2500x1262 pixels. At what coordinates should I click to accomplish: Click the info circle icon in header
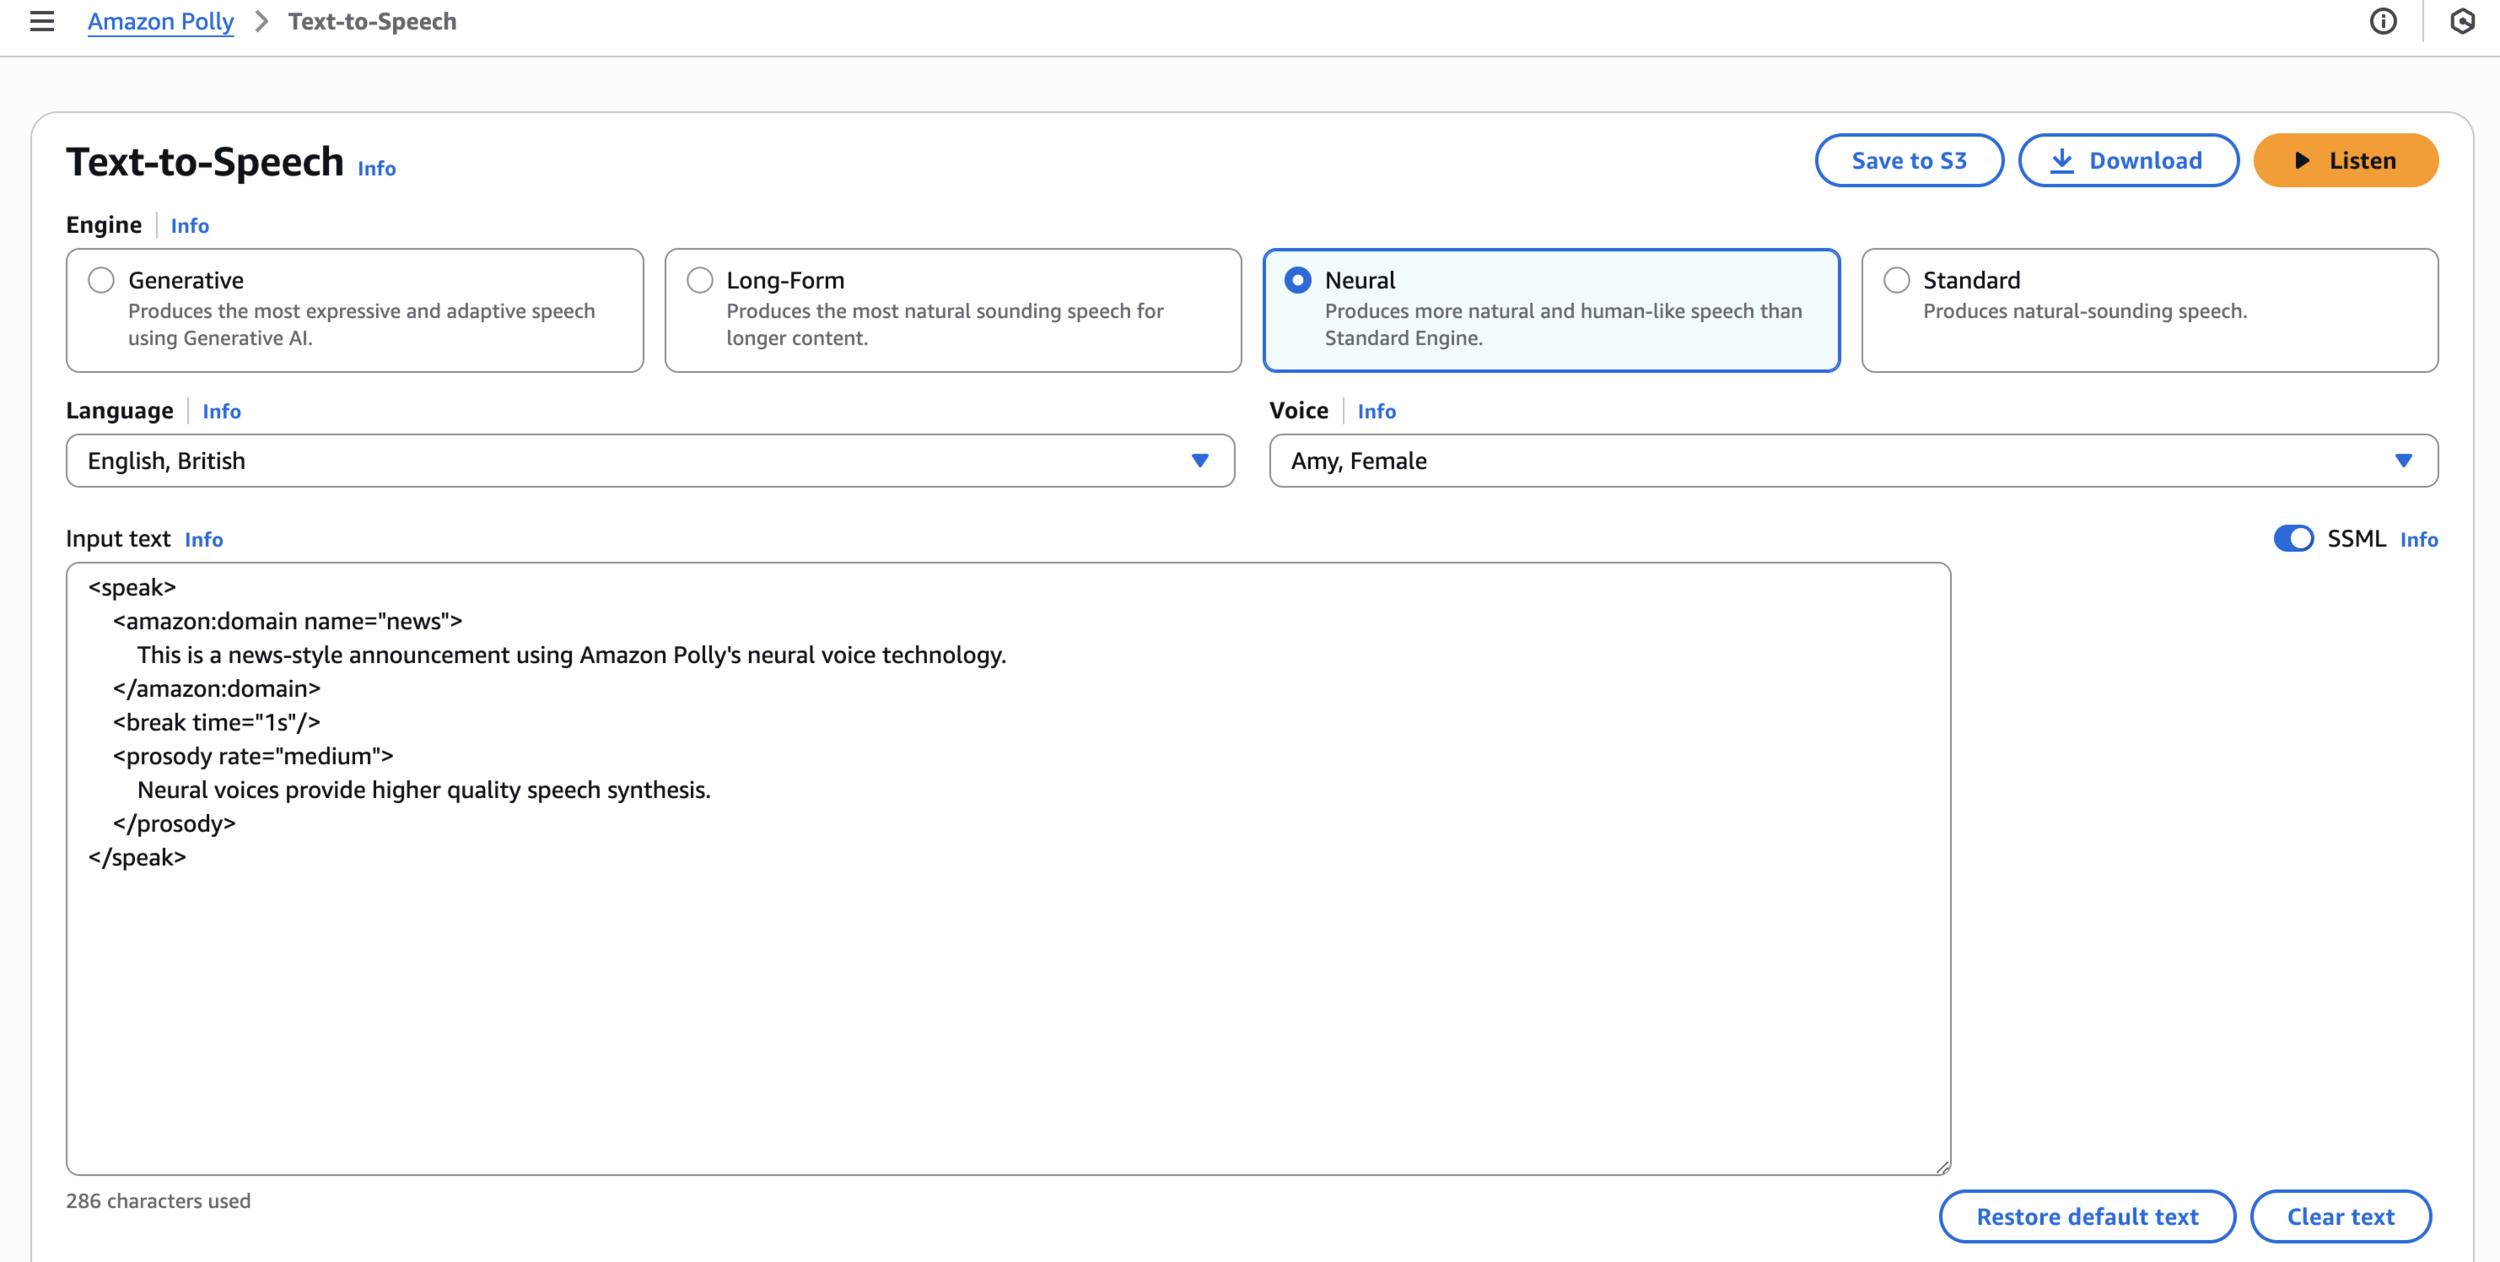(x=2383, y=21)
